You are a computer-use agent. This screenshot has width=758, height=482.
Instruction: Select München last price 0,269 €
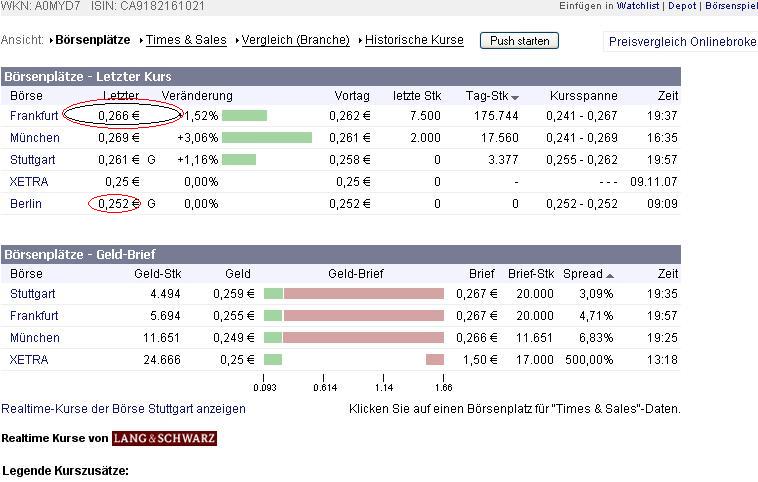(119, 138)
